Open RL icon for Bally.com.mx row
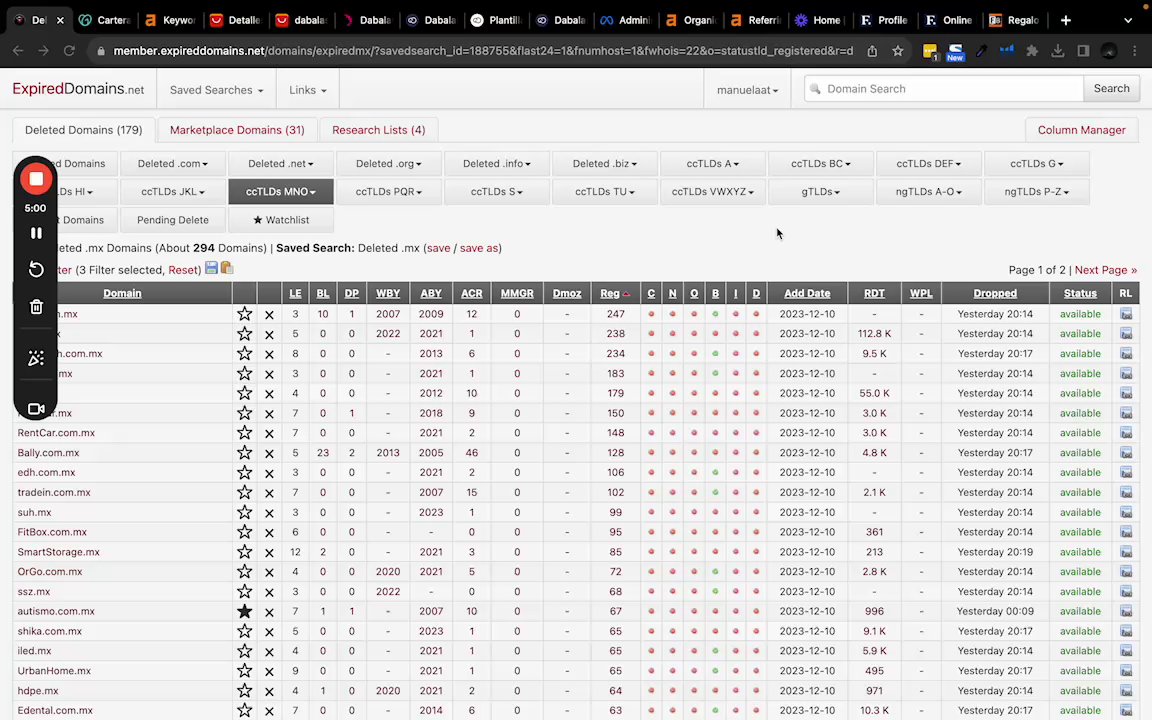The height and width of the screenshot is (720, 1152). click(x=1126, y=453)
